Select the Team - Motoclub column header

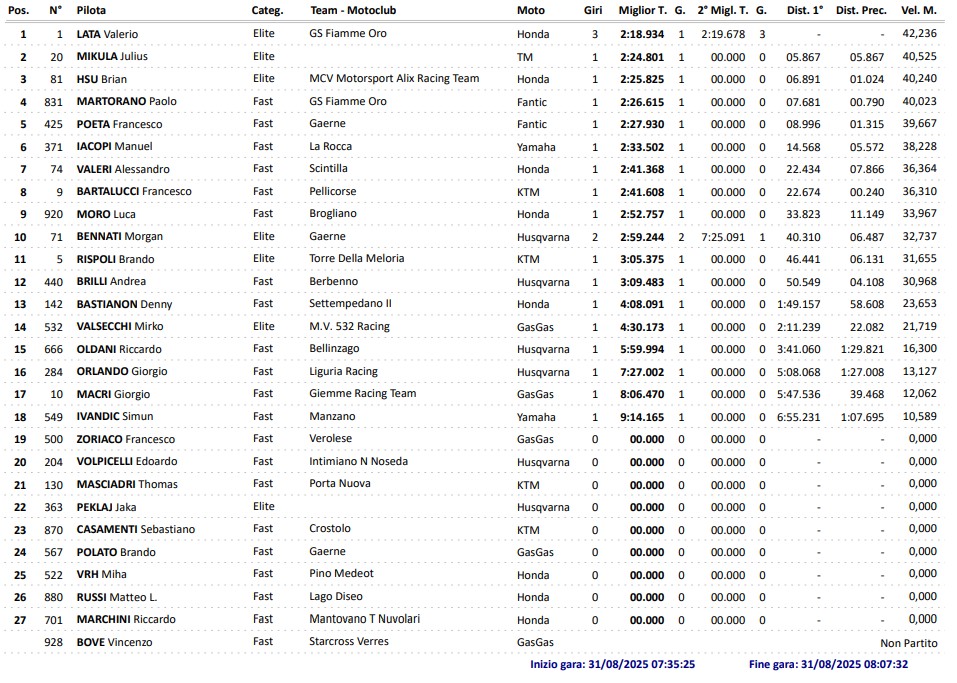(x=353, y=10)
